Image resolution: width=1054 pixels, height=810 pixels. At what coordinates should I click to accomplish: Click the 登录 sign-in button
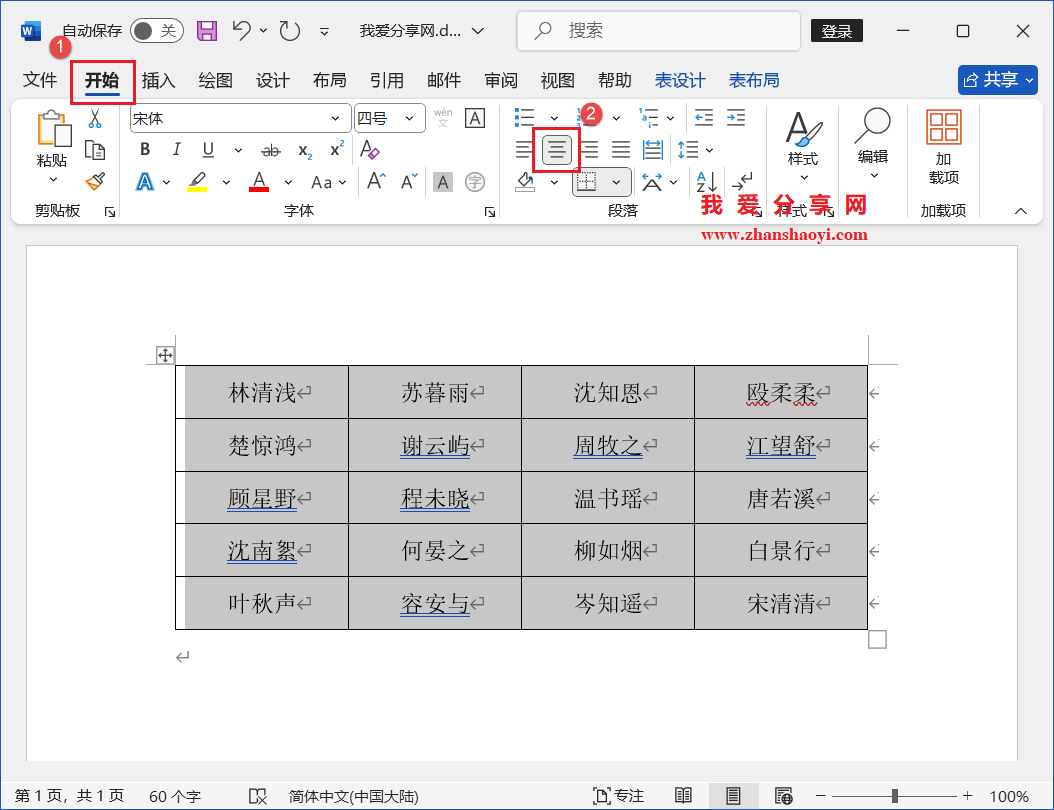coord(837,31)
